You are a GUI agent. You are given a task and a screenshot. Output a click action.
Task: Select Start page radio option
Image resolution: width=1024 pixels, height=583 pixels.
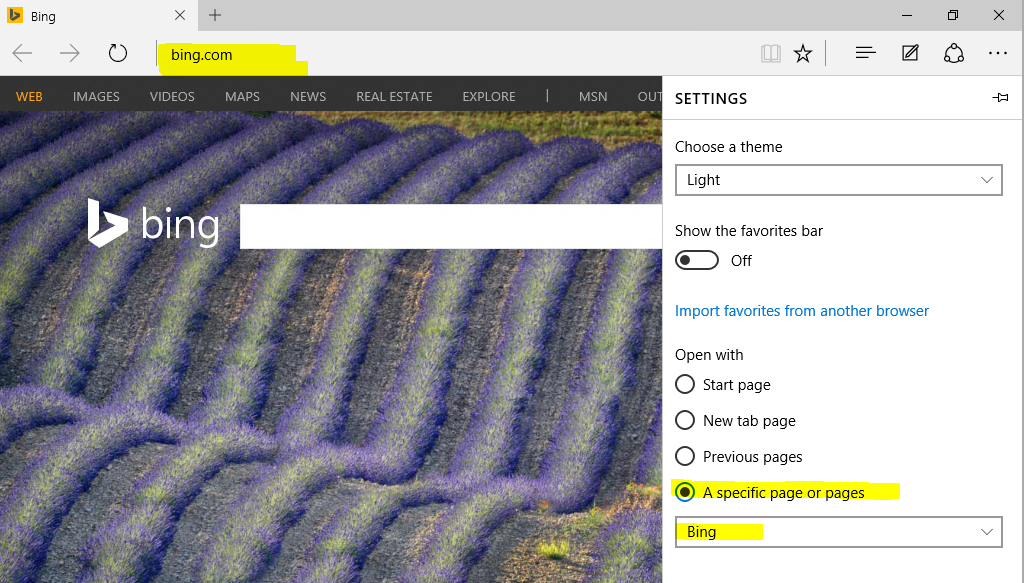tap(684, 385)
